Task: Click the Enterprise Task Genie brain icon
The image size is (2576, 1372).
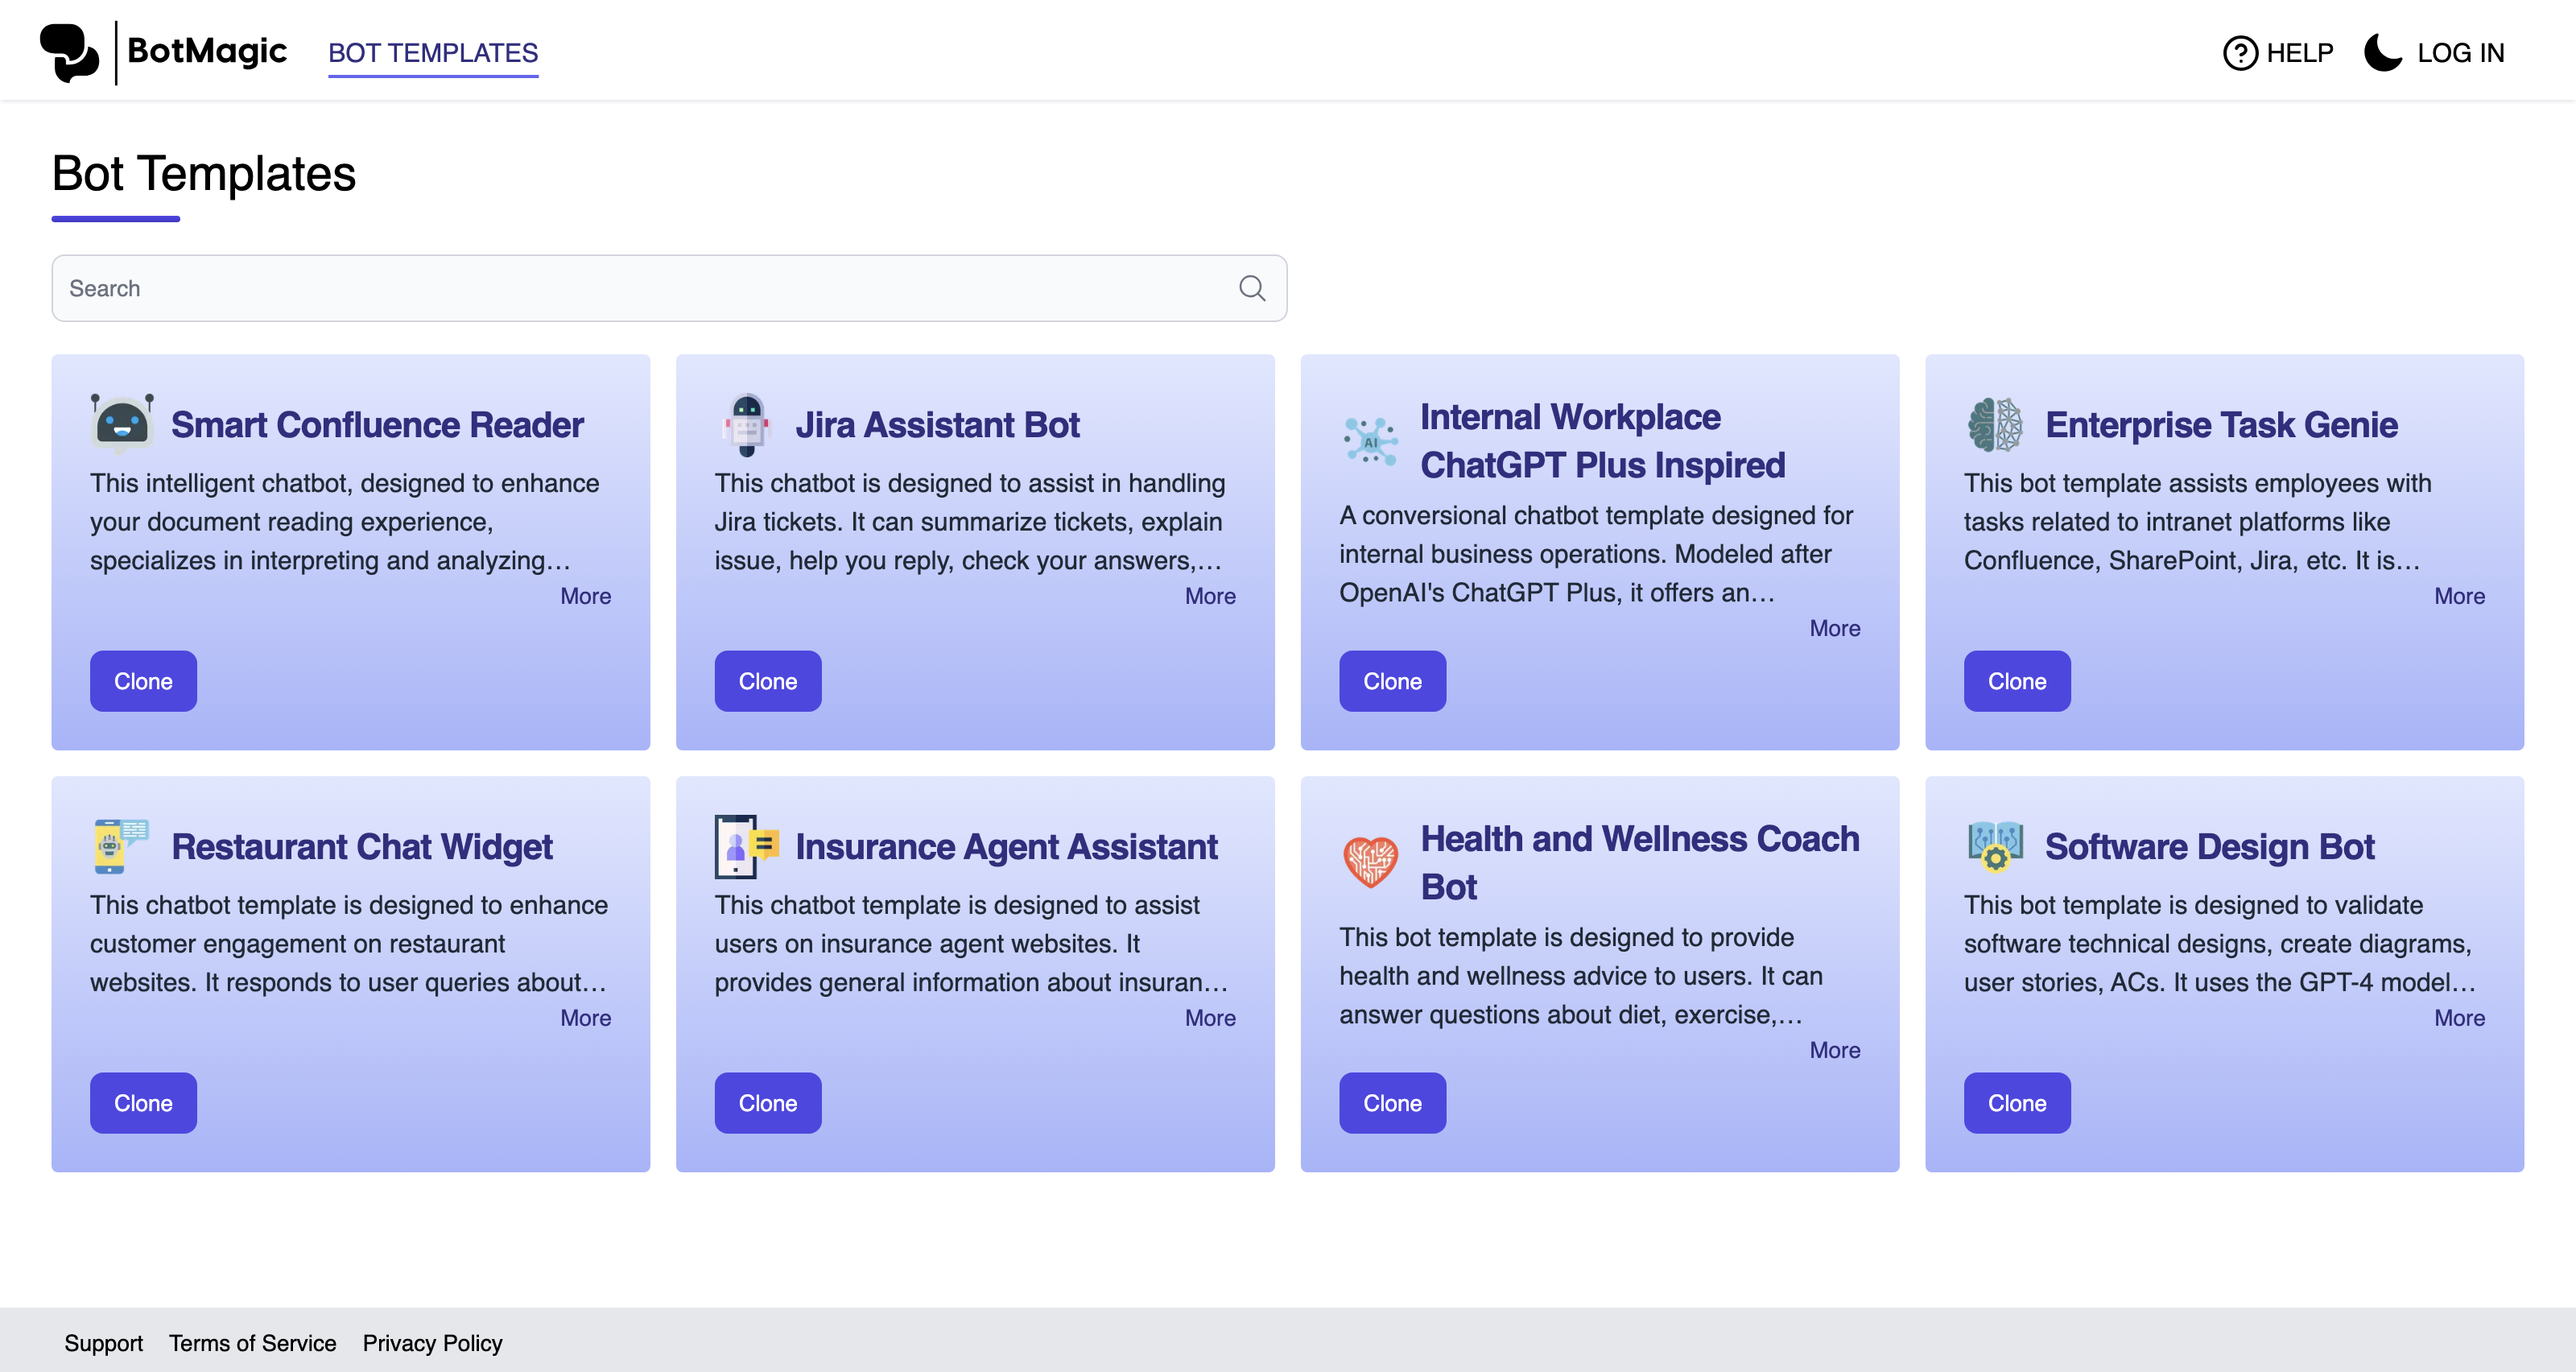Action: [x=1995, y=424]
